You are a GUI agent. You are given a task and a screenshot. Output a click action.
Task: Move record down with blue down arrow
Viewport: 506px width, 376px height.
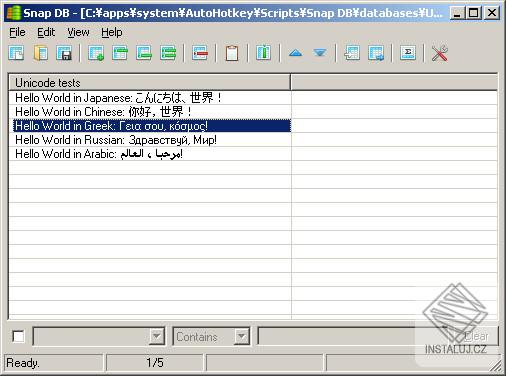point(320,53)
